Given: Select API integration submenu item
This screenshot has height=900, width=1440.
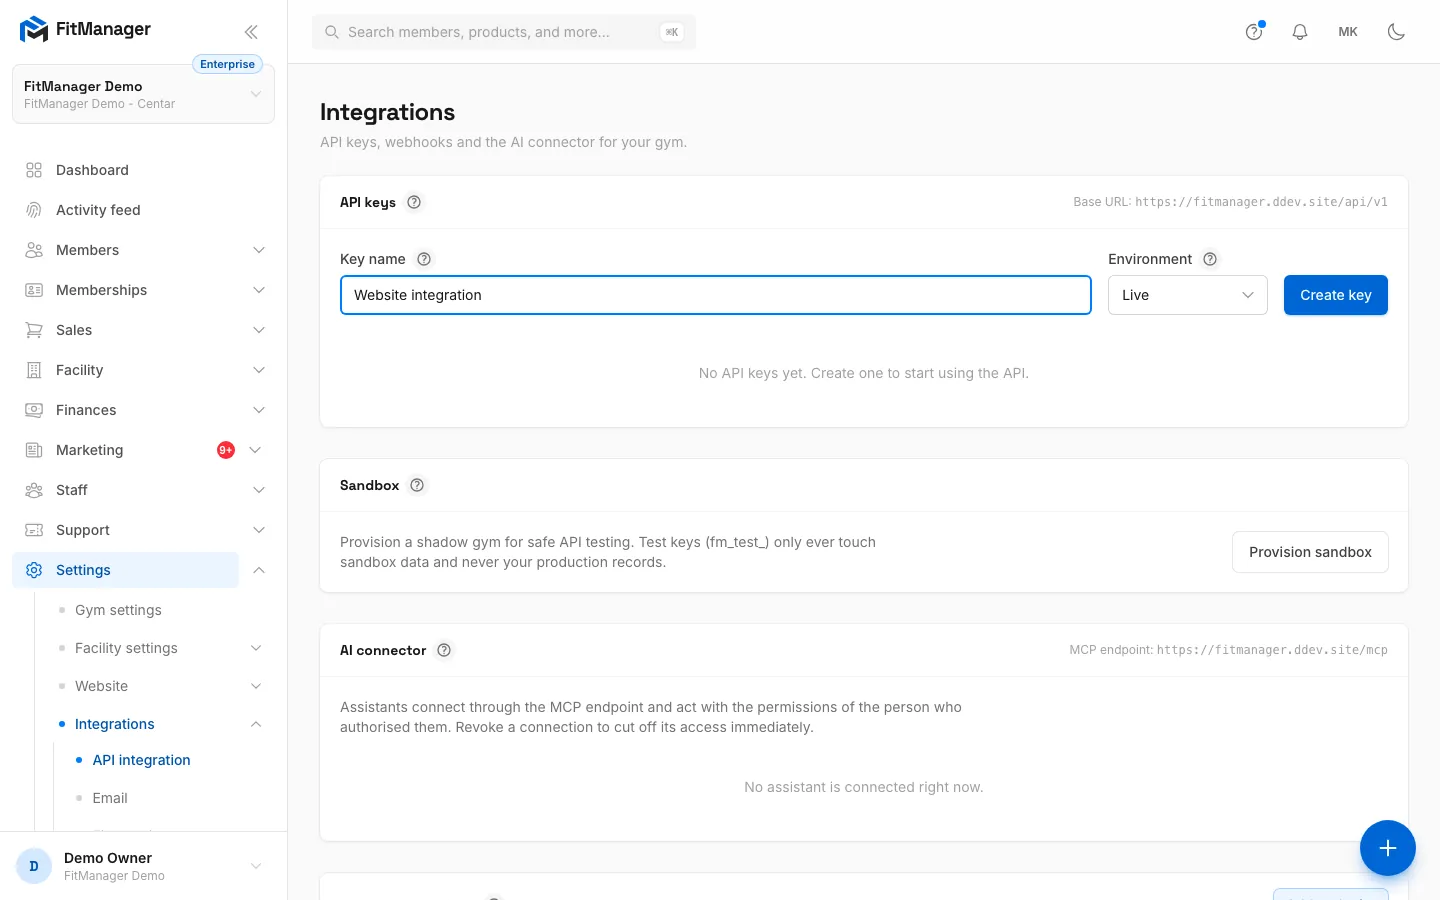Looking at the screenshot, I should pos(141,760).
